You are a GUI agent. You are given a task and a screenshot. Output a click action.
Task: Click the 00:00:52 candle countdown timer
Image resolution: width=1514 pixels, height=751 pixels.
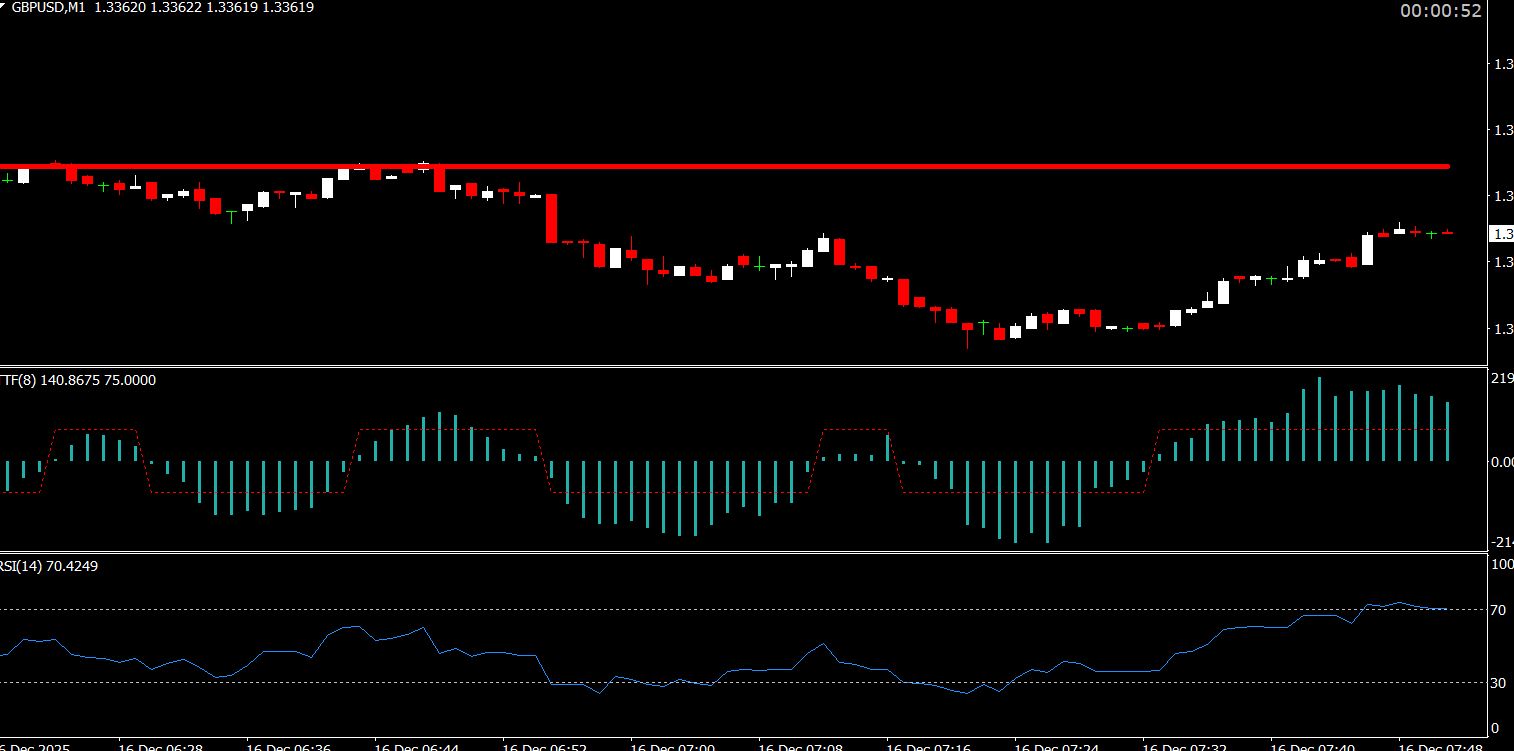(1440, 11)
